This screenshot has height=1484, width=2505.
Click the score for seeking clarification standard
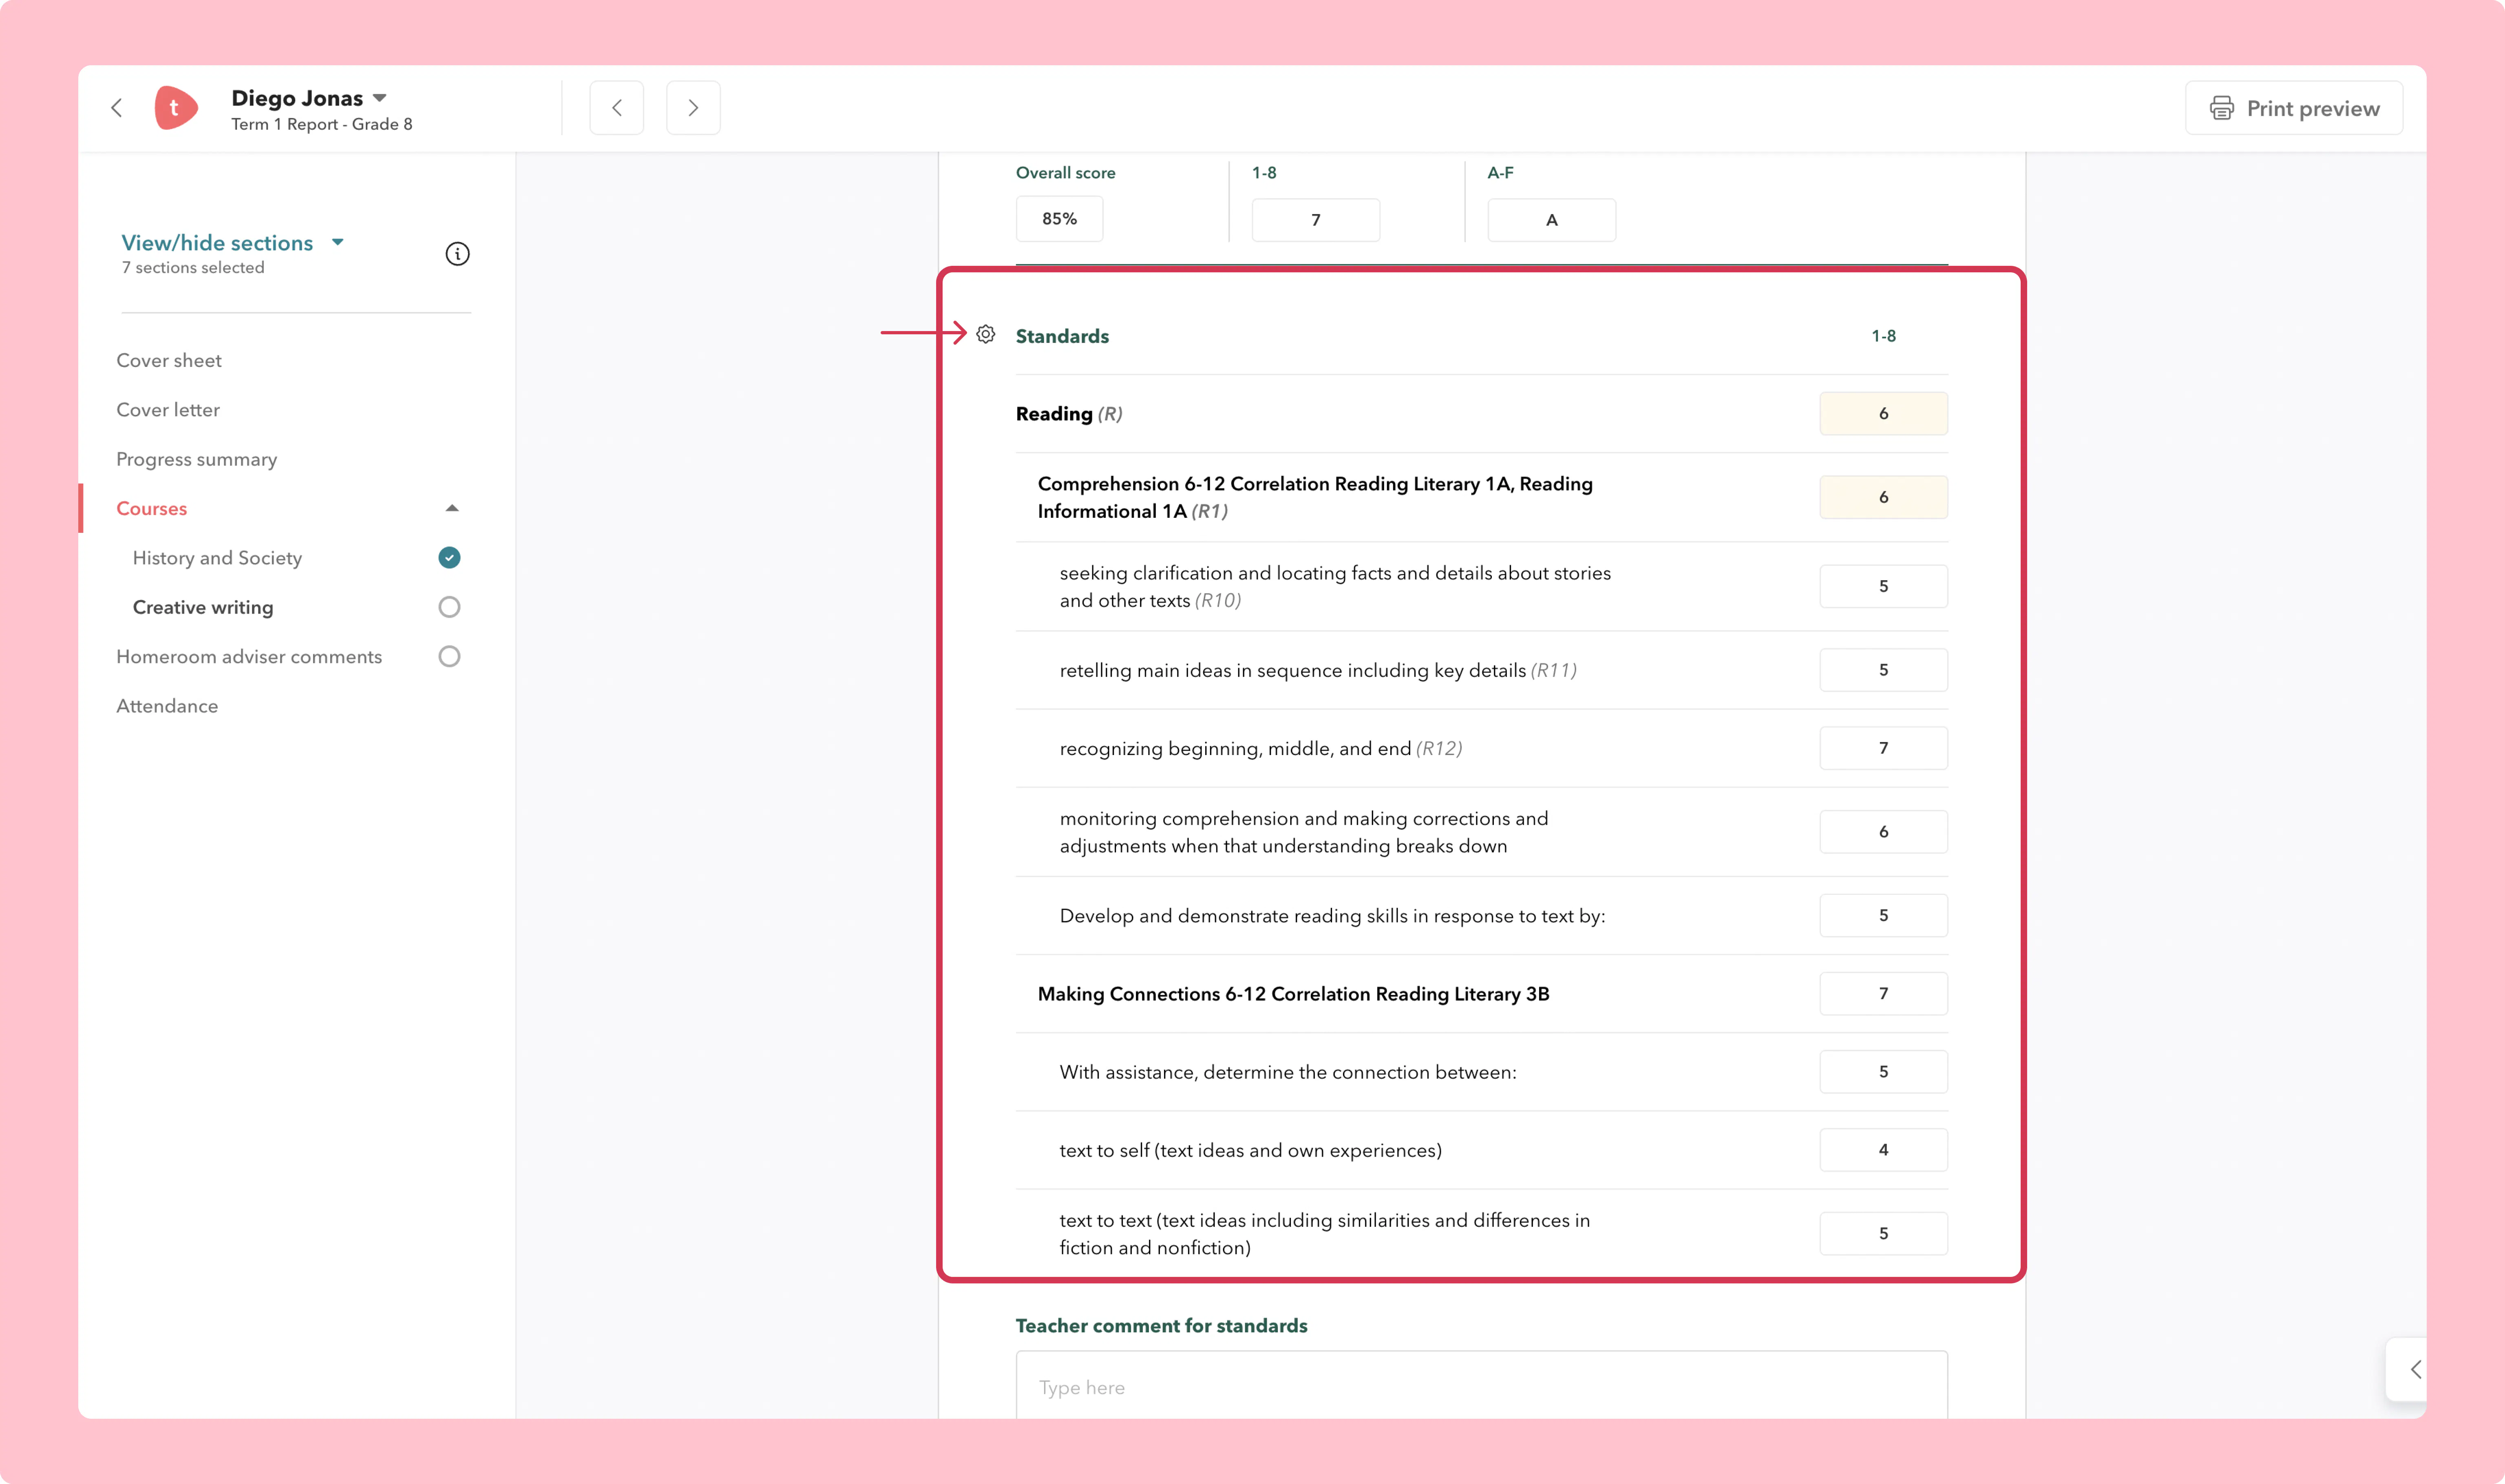(x=1884, y=586)
